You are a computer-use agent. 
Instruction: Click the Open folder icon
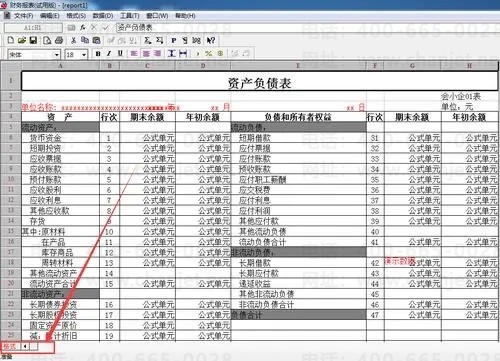click(x=22, y=40)
